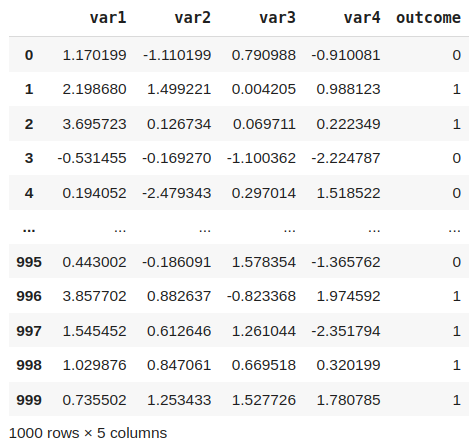Select row index 998
Image resolution: width=474 pixels, height=447 pixels.
[x=29, y=365]
